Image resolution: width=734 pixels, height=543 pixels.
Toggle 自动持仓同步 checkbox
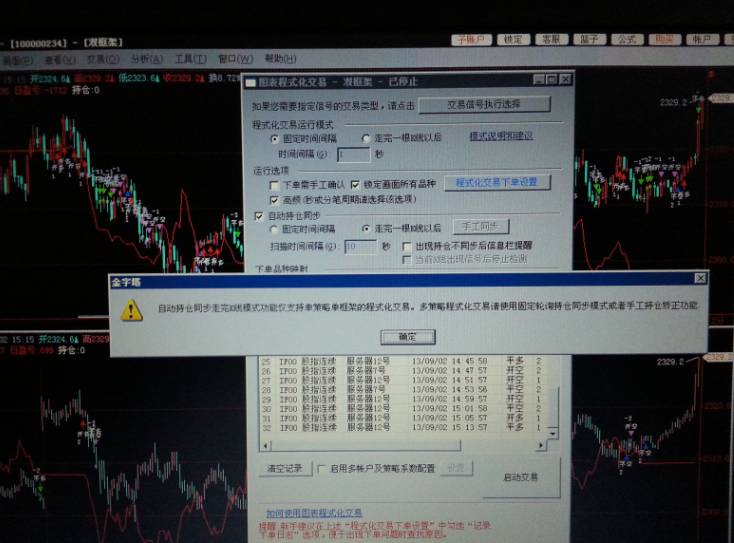259,216
